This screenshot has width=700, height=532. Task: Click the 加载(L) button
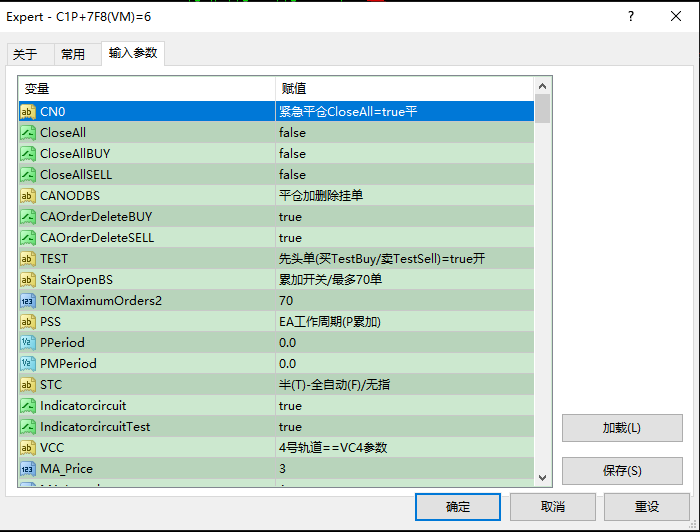[x=622, y=428]
